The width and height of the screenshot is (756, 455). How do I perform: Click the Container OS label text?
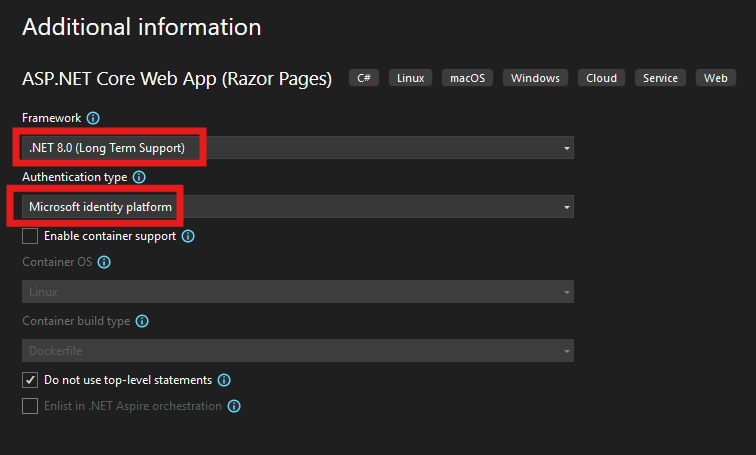(x=57, y=262)
